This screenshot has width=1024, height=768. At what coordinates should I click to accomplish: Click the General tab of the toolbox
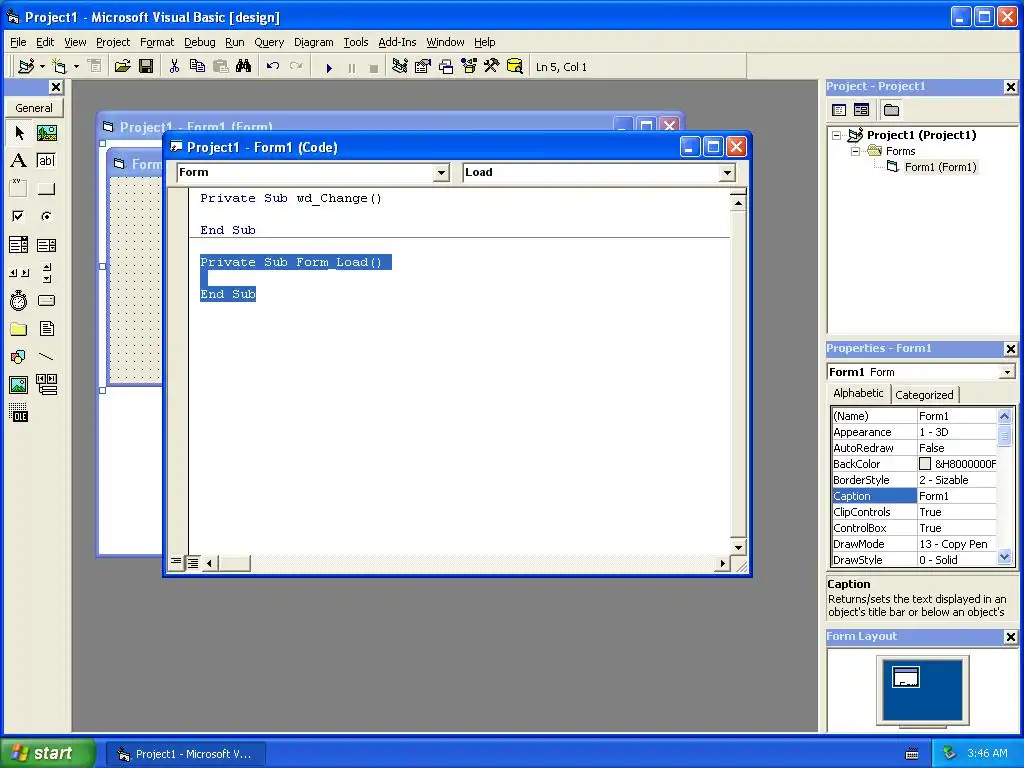(34, 108)
